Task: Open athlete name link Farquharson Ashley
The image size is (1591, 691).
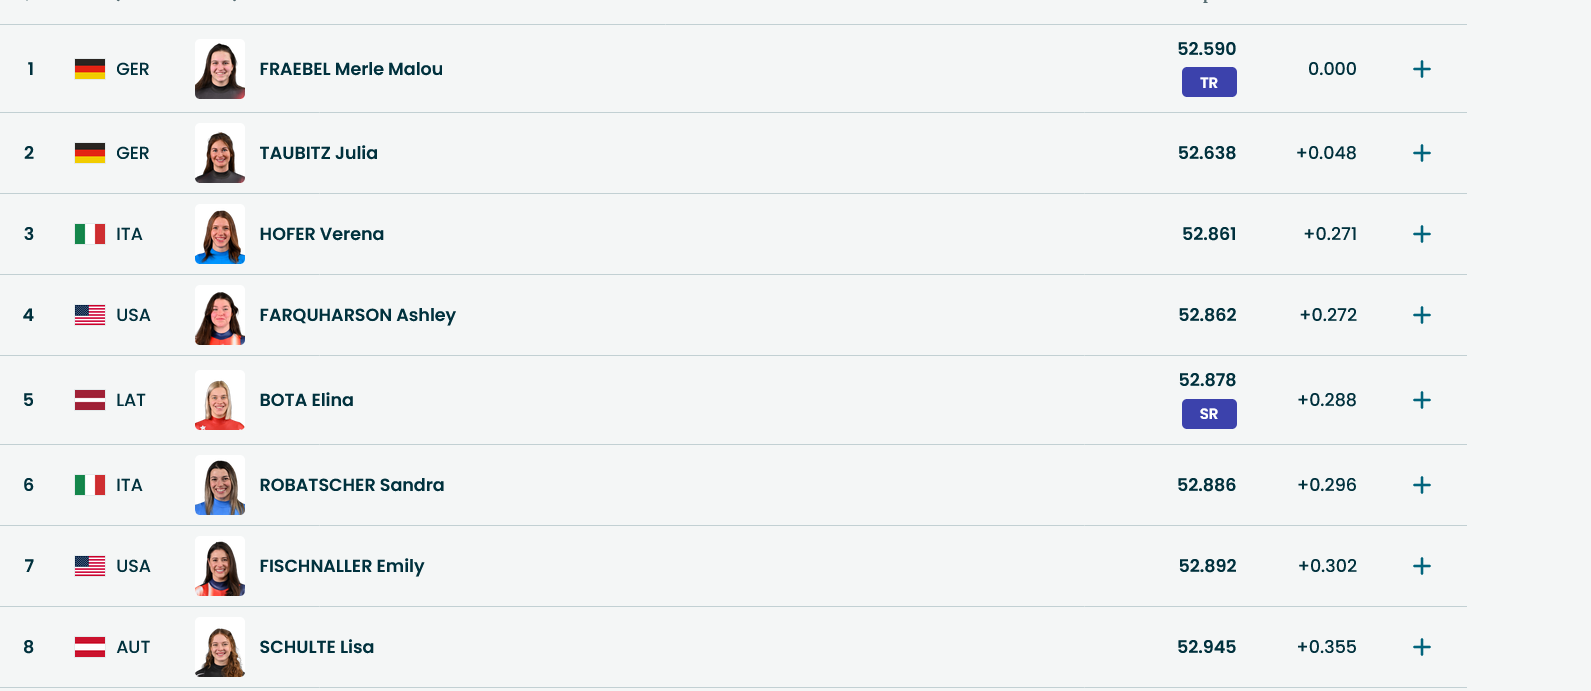Action: coord(357,315)
